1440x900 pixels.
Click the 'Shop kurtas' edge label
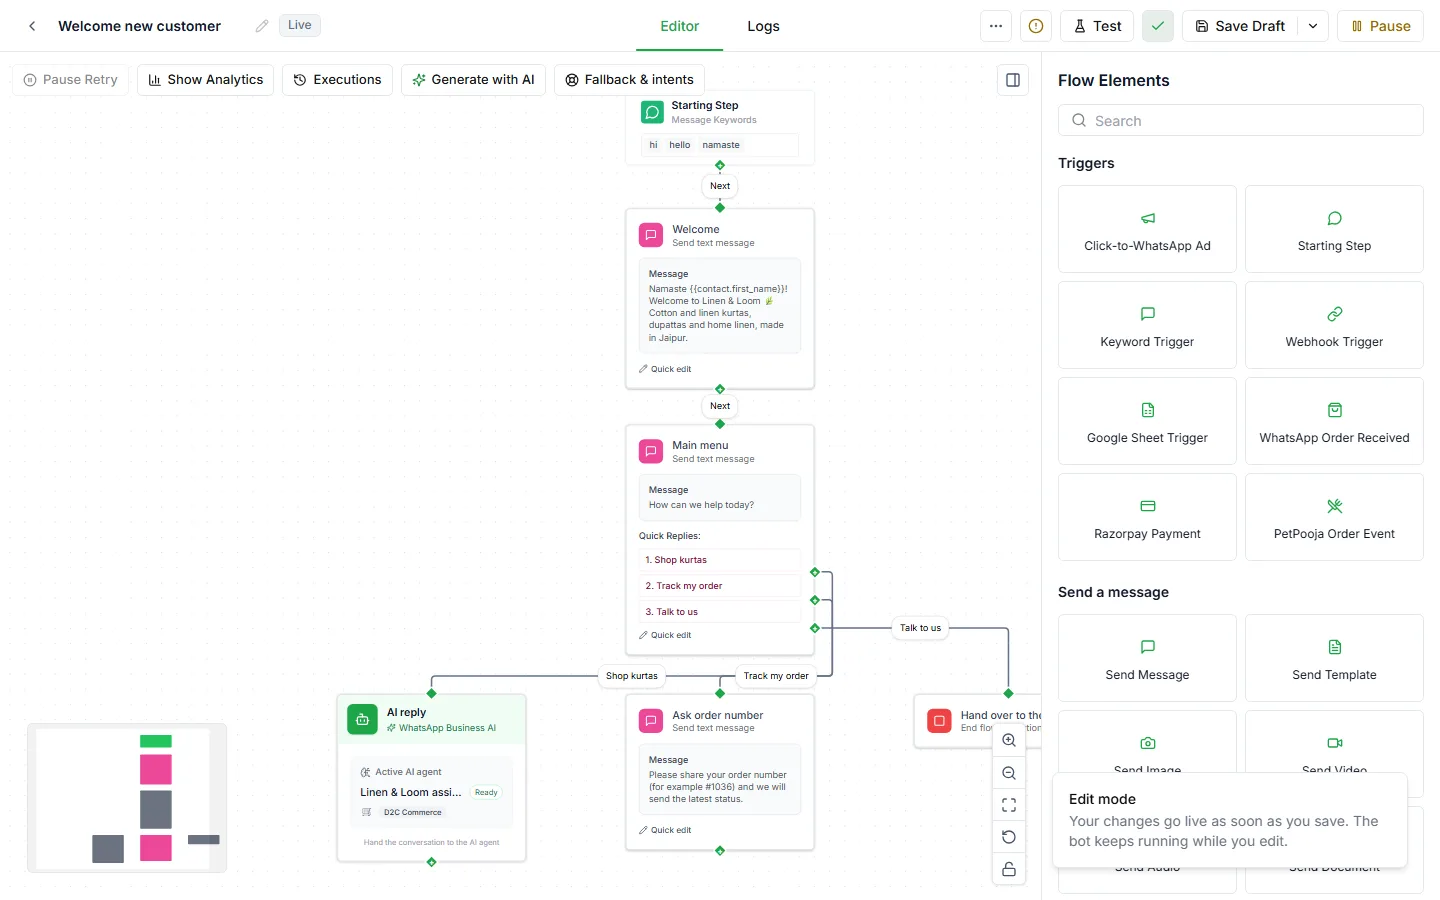[x=632, y=676]
